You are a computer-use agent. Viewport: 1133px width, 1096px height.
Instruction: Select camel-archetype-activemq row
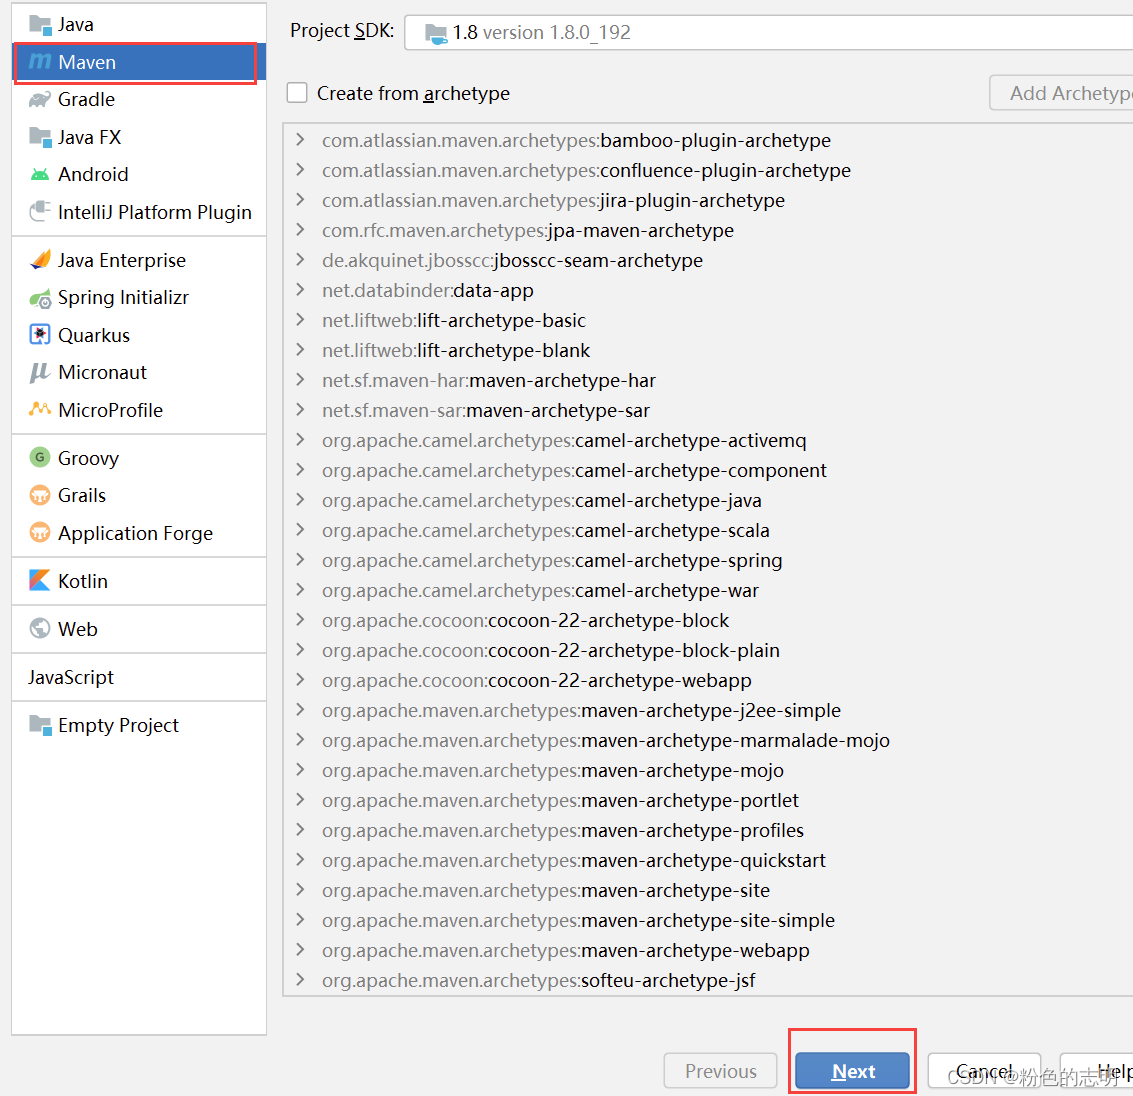click(708, 440)
